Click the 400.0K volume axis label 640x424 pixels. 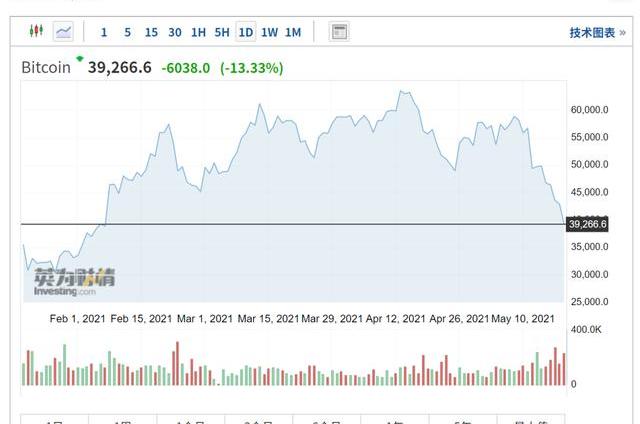pyautogui.click(x=587, y=329)
